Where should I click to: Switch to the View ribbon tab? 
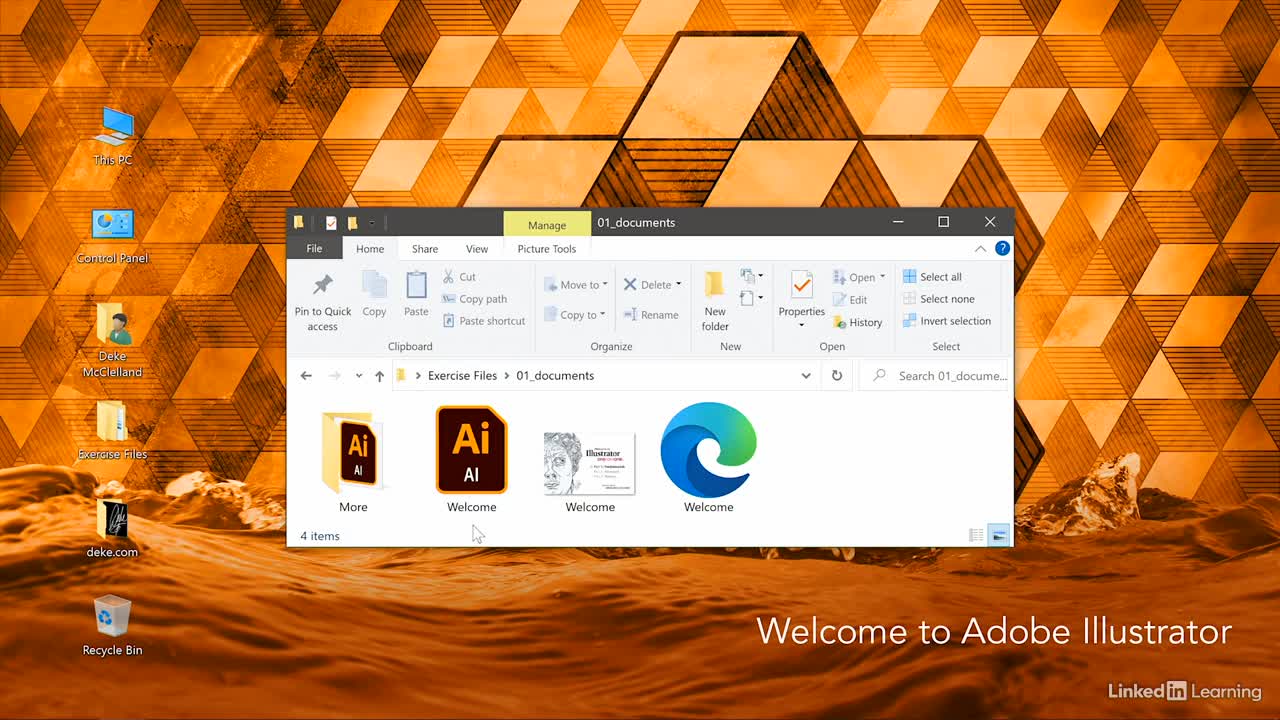[x=477, y=249]
